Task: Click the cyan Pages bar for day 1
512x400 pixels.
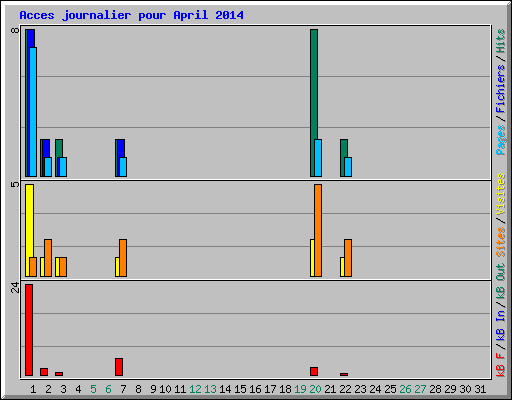Action: pyautogui.click(x=33, y=112)
